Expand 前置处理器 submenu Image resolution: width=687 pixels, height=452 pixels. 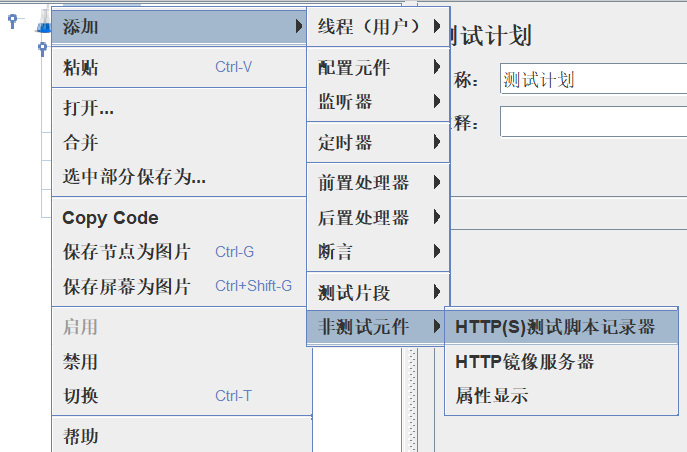378,183
